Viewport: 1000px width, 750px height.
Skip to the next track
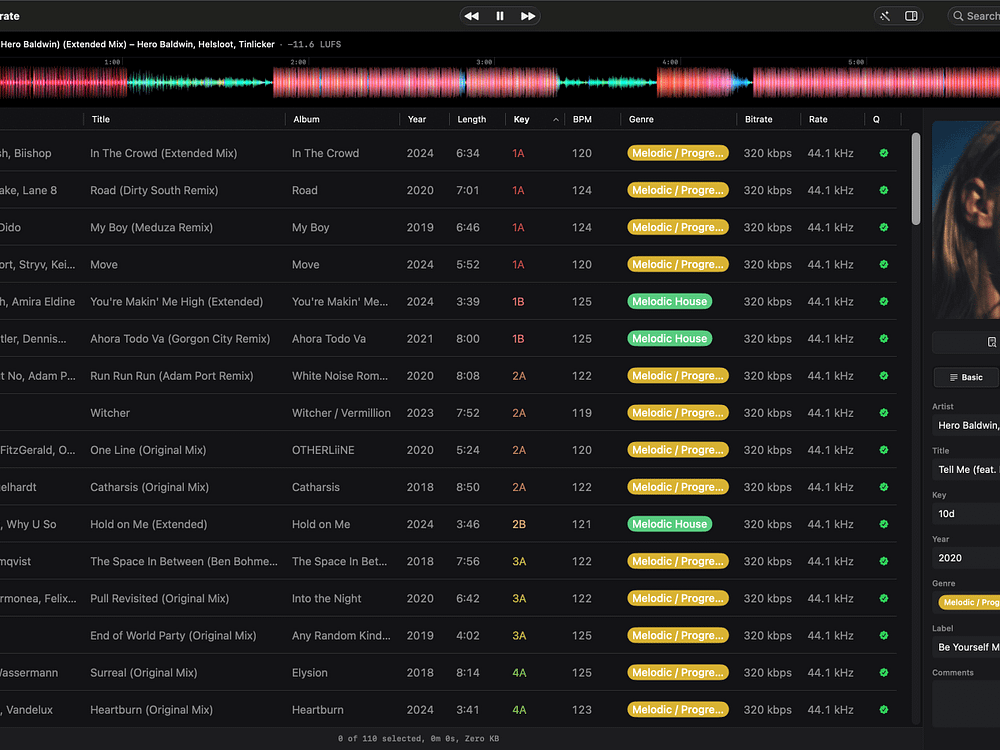[527, 16]
